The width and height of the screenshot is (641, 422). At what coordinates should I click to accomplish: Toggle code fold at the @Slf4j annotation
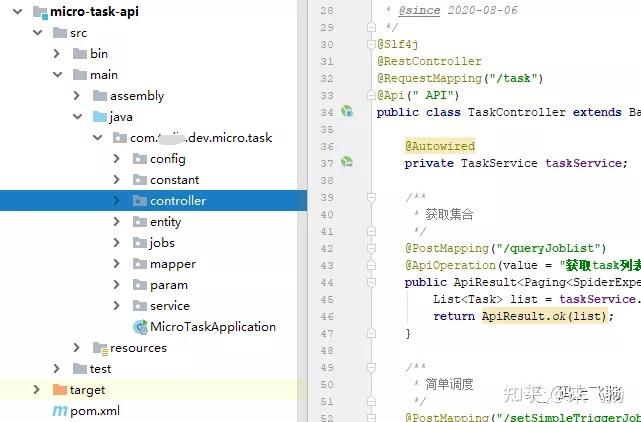[x=371, y=44]
